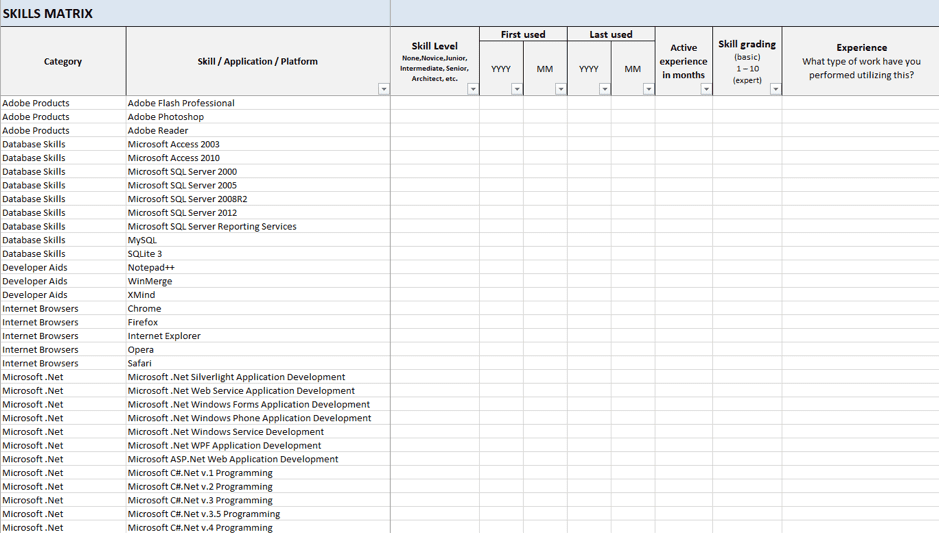
Task: Select the Experience header cell
Action: tap(861, 61)
